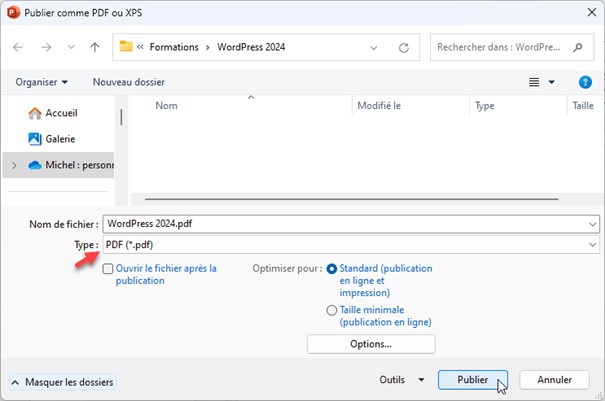Image resolution: width=605 pixels, height=401 pixels.
Task: Refresh the current folder view
Action: [403, 47]
